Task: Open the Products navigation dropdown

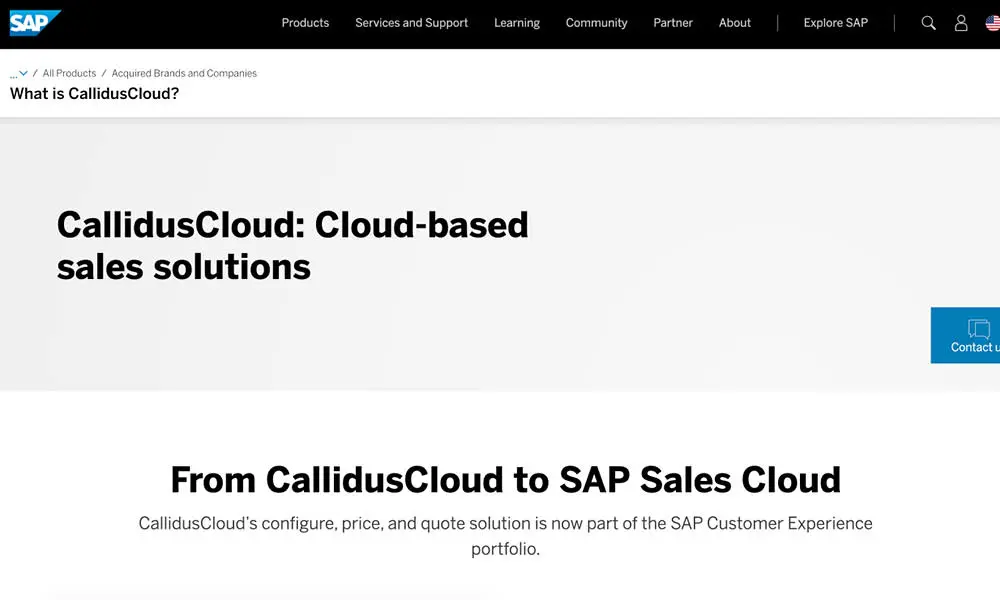Action: coord(305,22)
